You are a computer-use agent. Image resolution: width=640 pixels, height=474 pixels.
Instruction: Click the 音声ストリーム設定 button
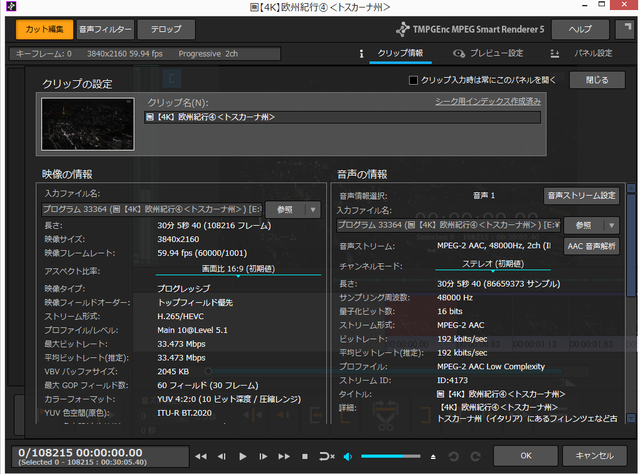[581, 196]
